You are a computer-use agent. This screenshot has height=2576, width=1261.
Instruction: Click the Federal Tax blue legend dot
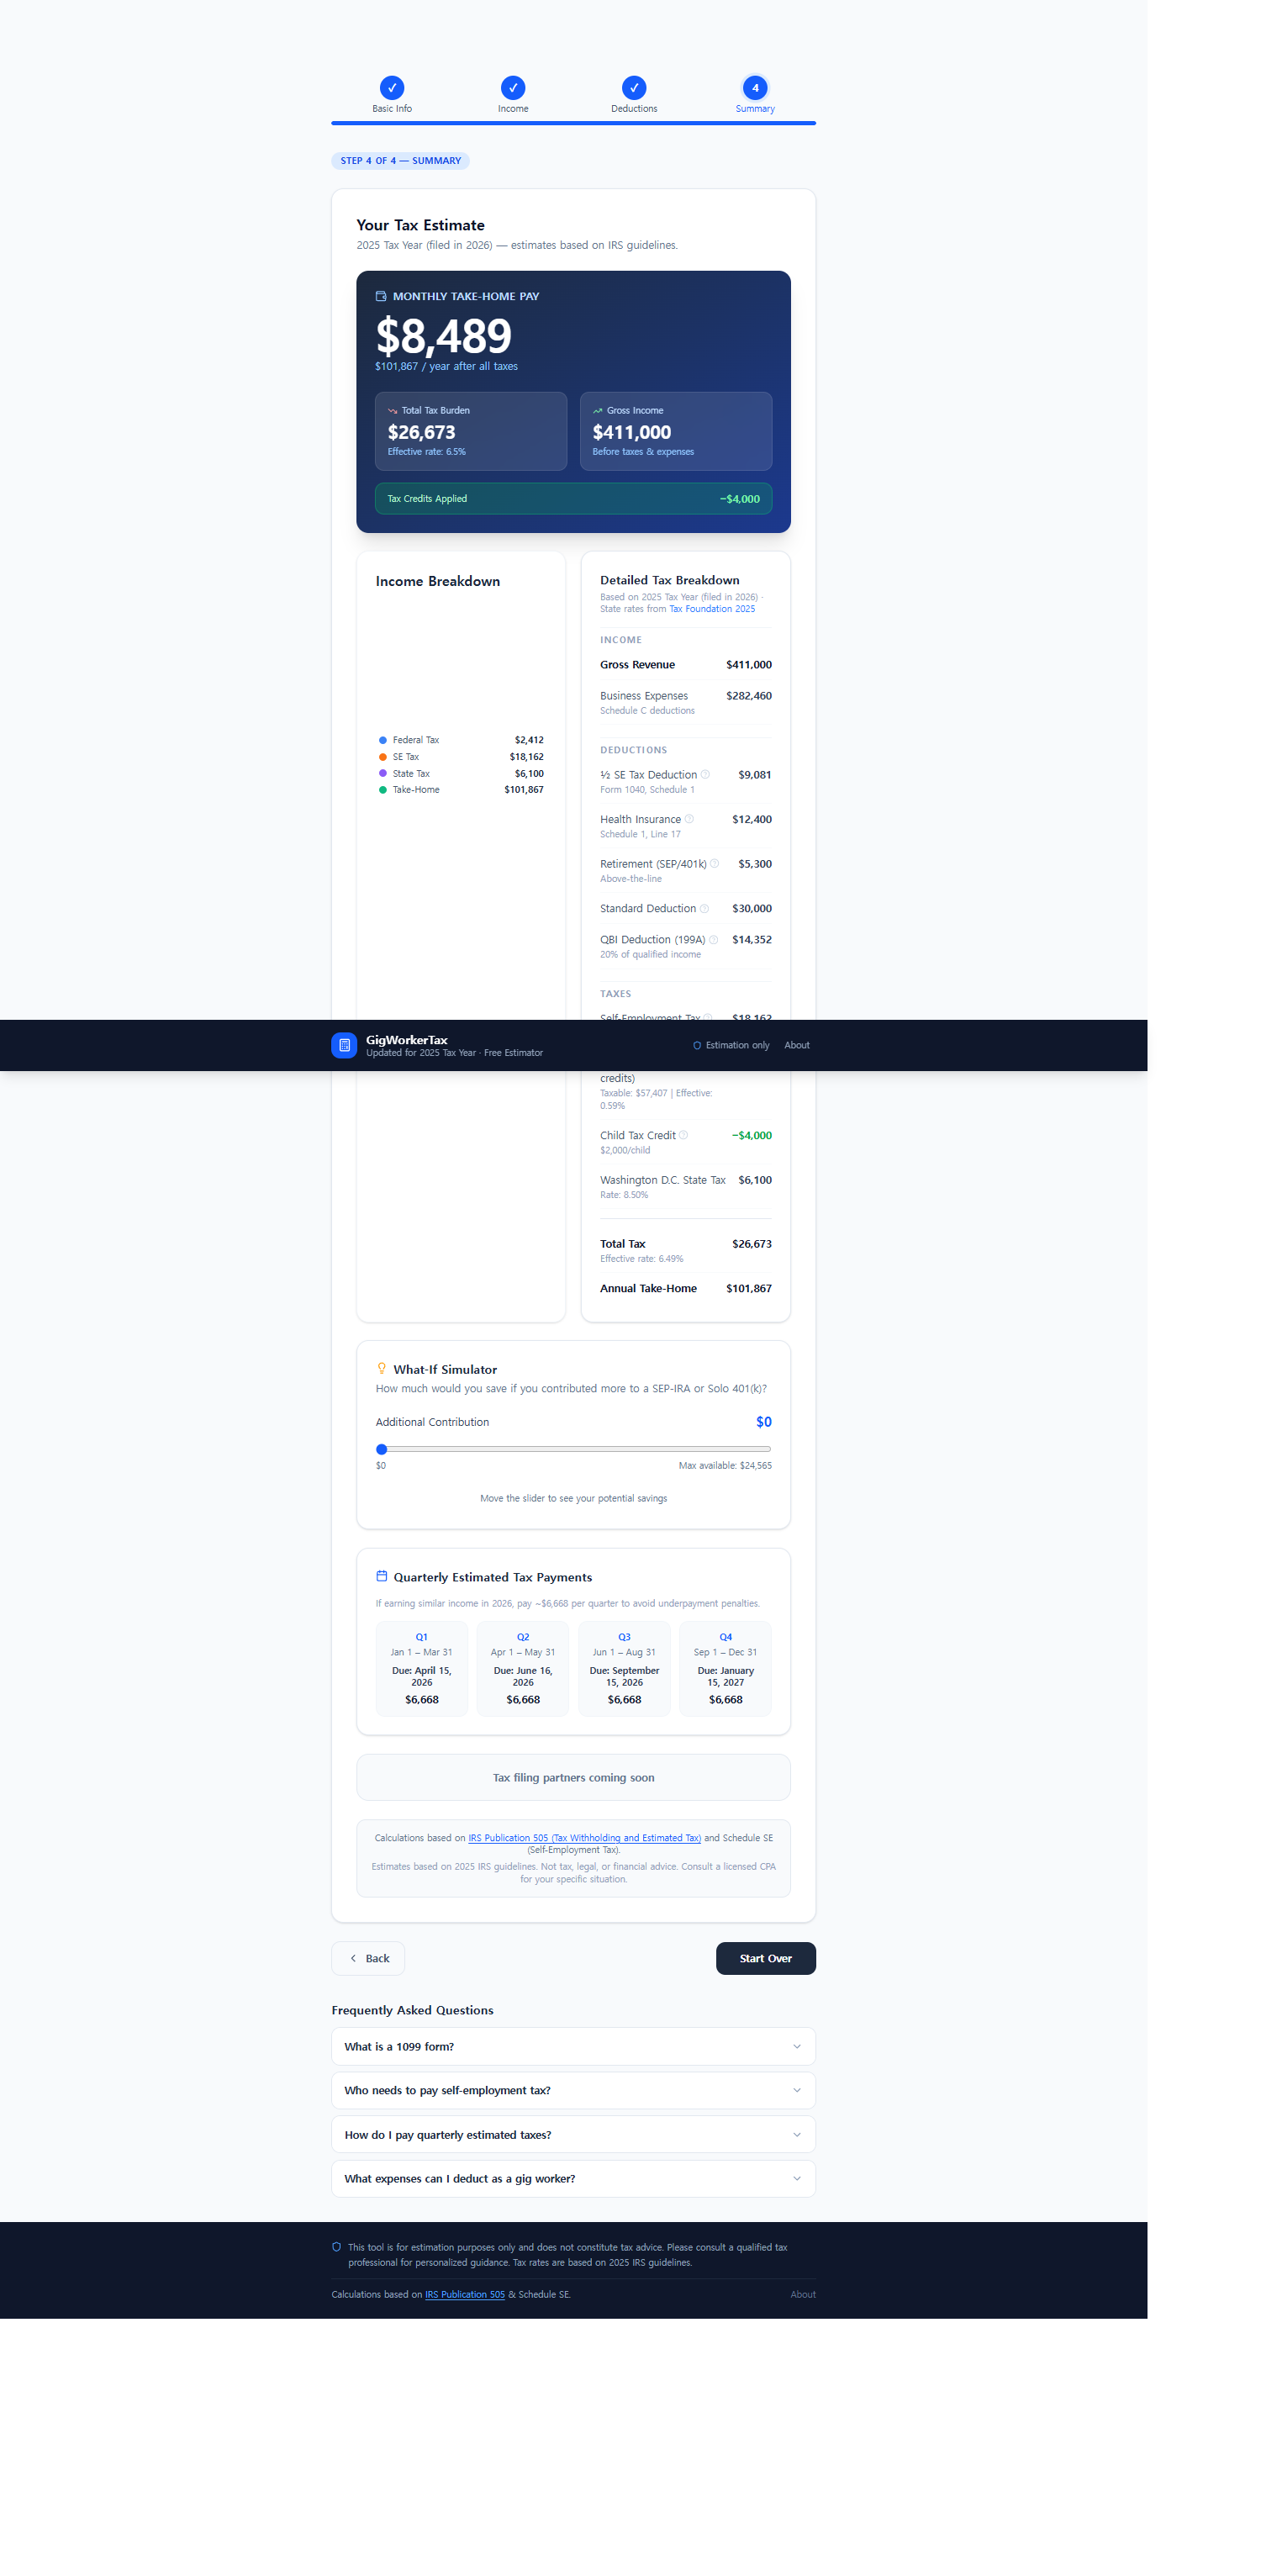pyautogui.click(x=382, y=740)
